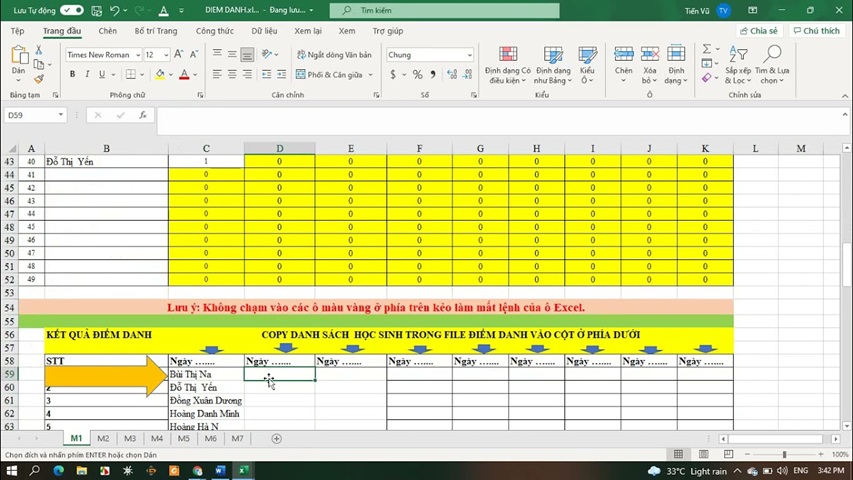Apply Italic formatting from the ribbon
The image size is (853, 480).
click(x=87, y=74)
